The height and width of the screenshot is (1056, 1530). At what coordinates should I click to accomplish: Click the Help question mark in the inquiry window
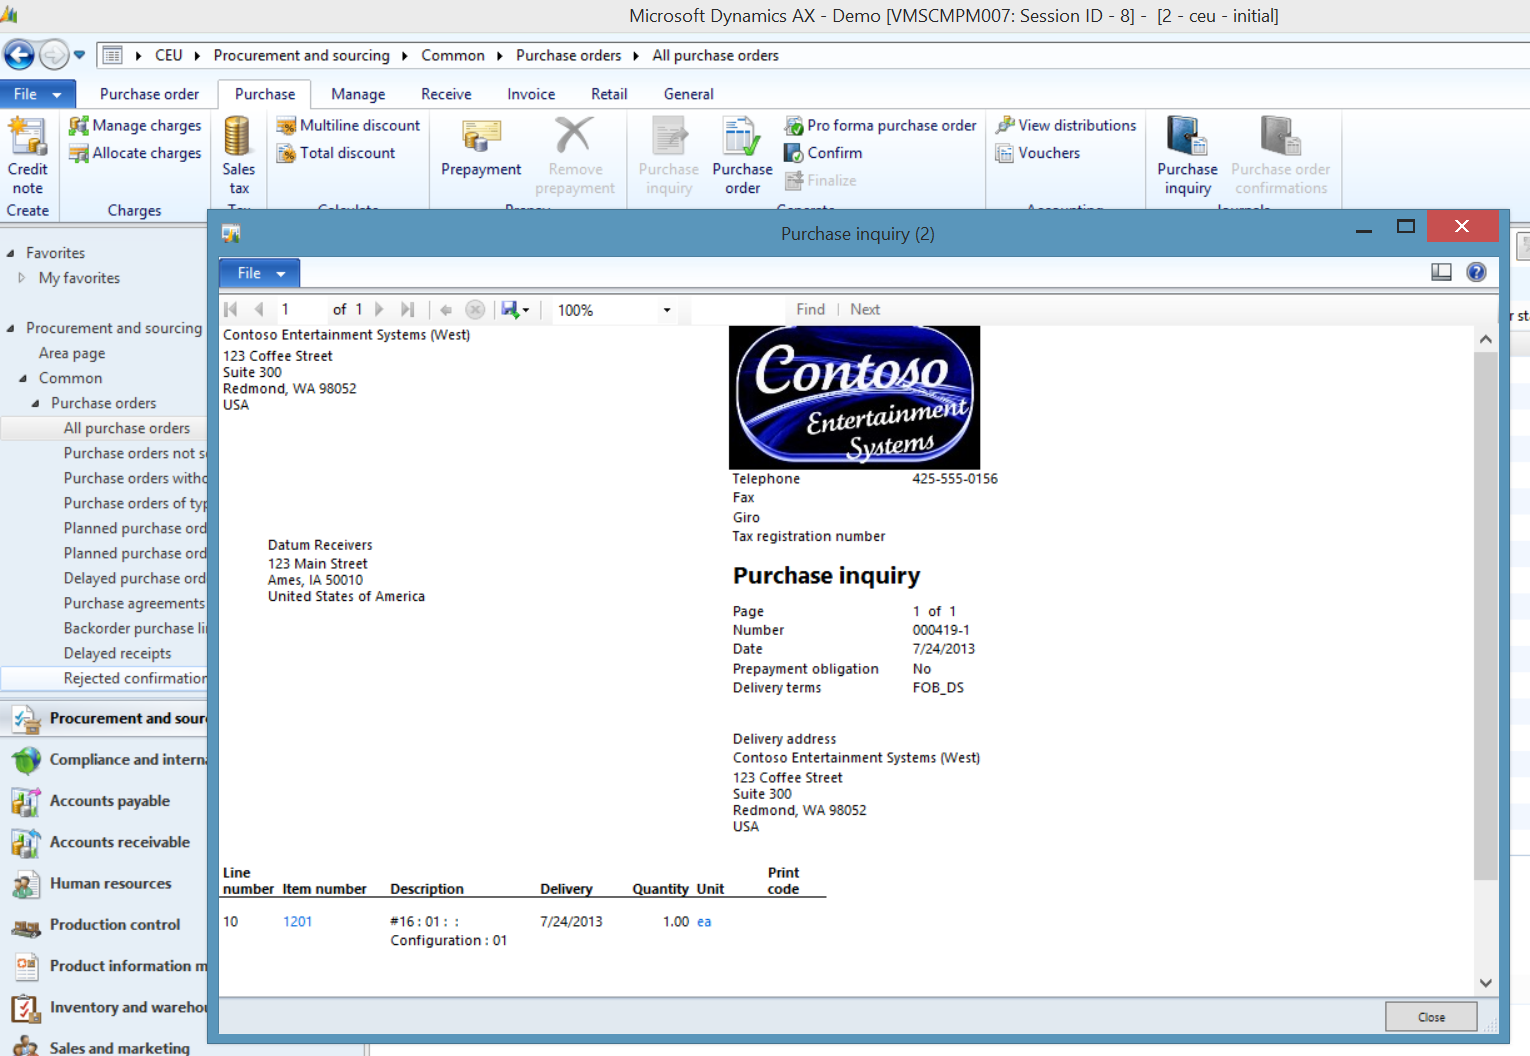click(x=1476, y=271)
